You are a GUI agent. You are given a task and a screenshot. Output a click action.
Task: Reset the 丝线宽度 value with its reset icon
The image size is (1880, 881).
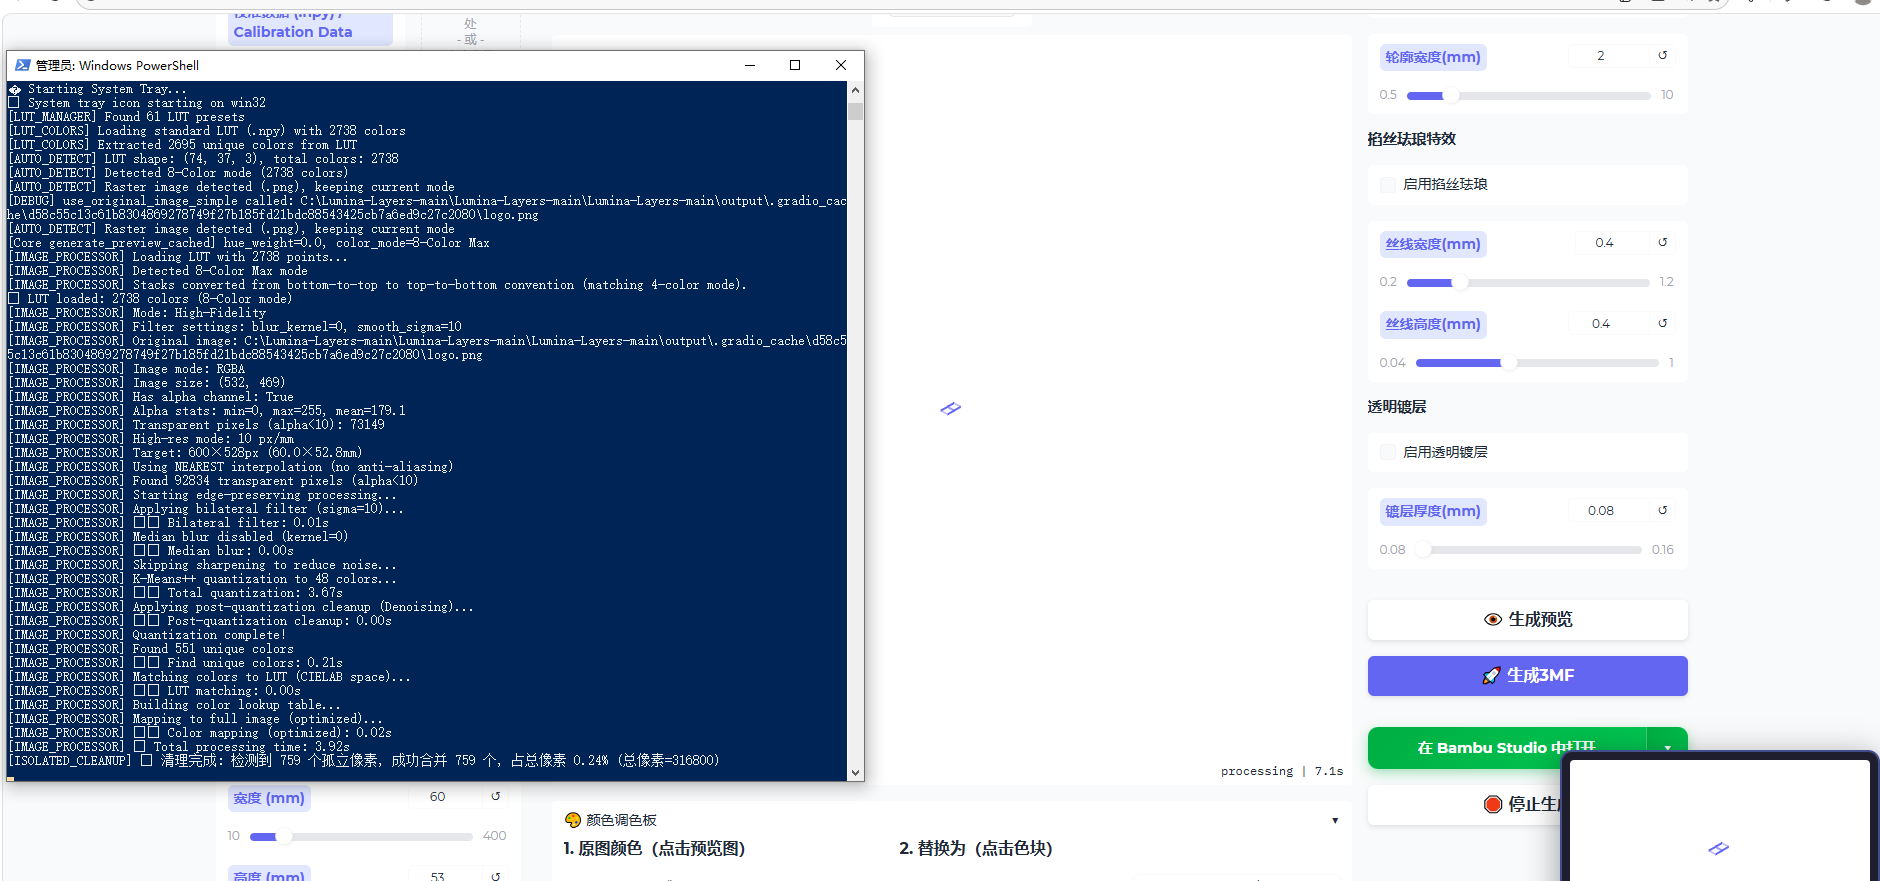pos(1663,243)
